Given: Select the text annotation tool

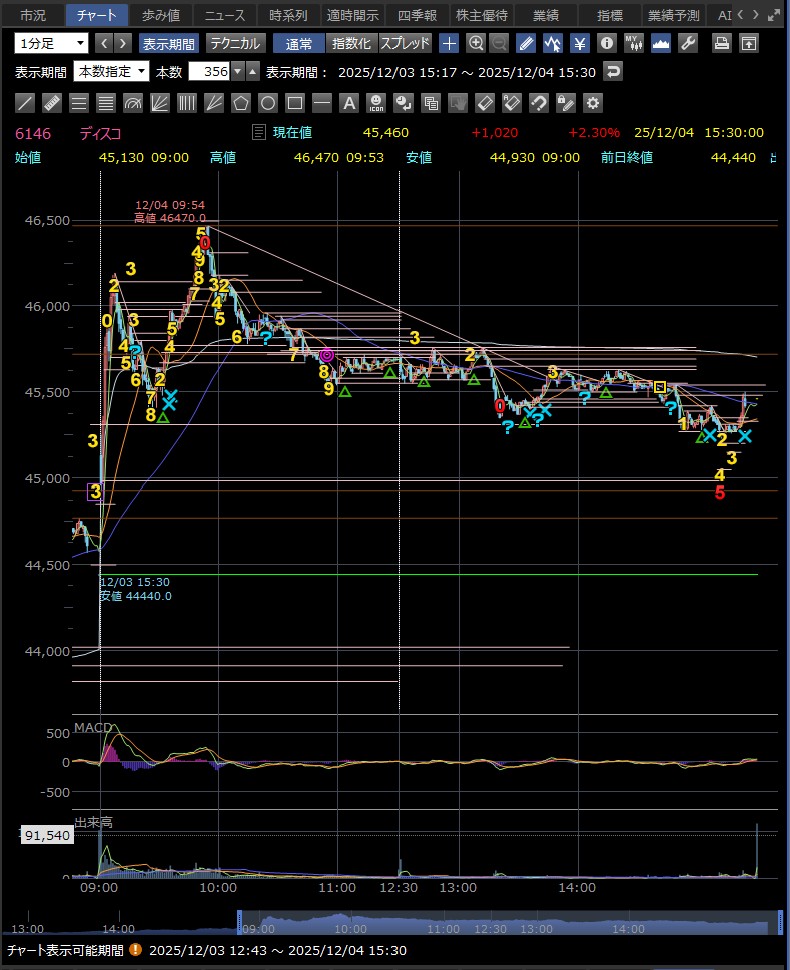Looking at the screenshot, I should tap(349, 103).
